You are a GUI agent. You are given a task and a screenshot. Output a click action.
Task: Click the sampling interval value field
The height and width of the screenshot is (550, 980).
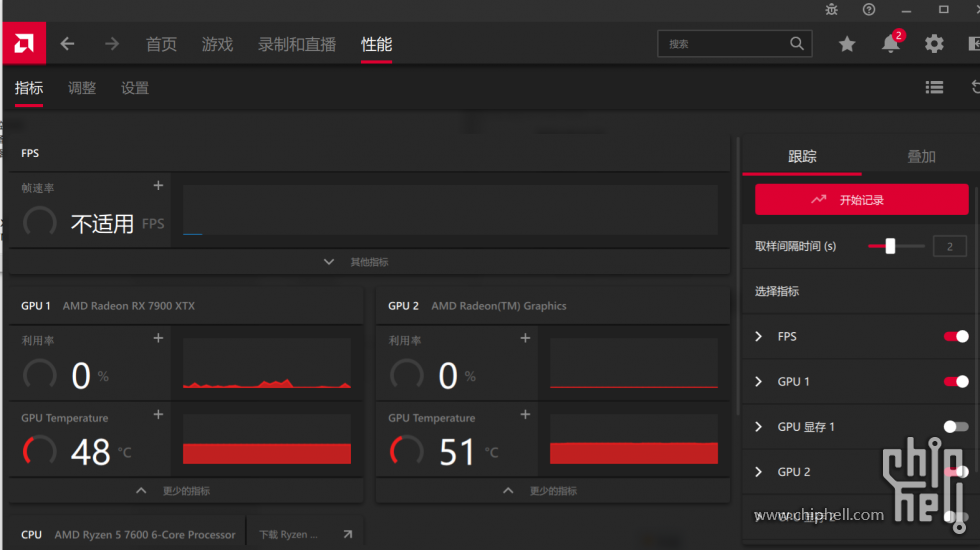point(949,246)
